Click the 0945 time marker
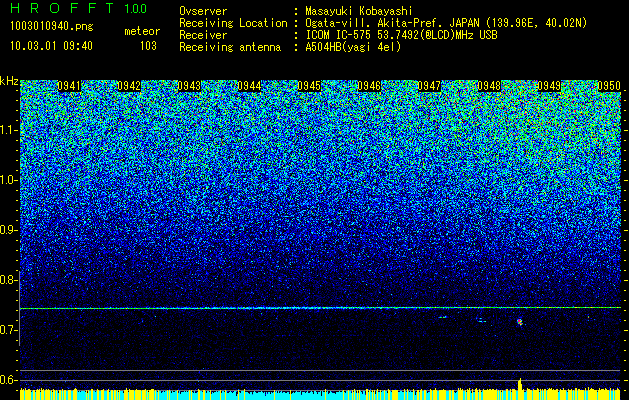 click(x=309, y=86)
